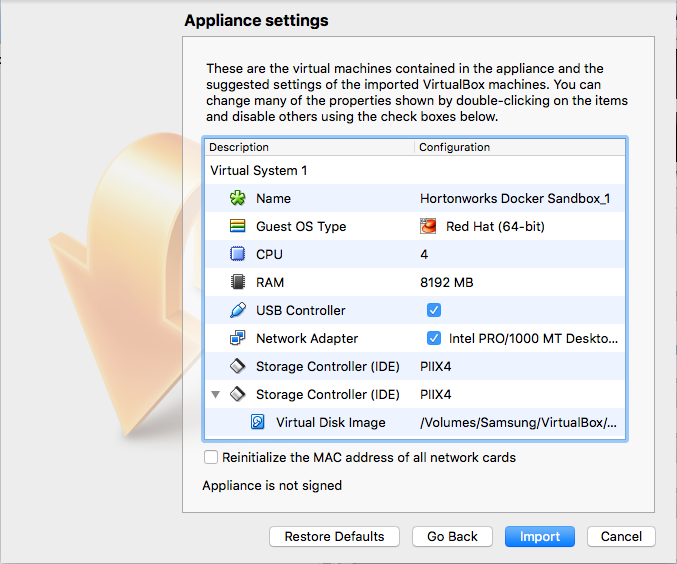
Task: Click the USB Controller icon
Action: (237, 310)
